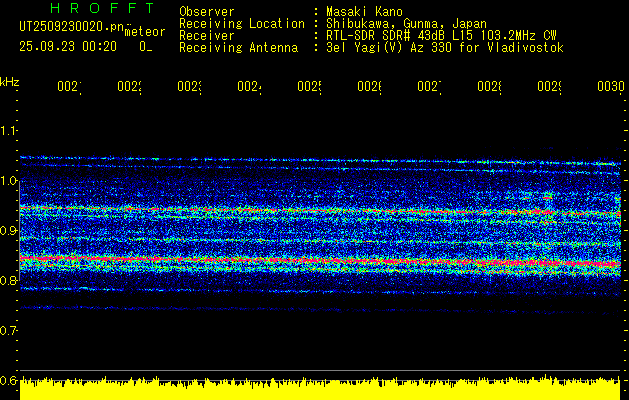Click the 0024 time marker
This screenshot has height=400, width=629.
click(249, 87)
